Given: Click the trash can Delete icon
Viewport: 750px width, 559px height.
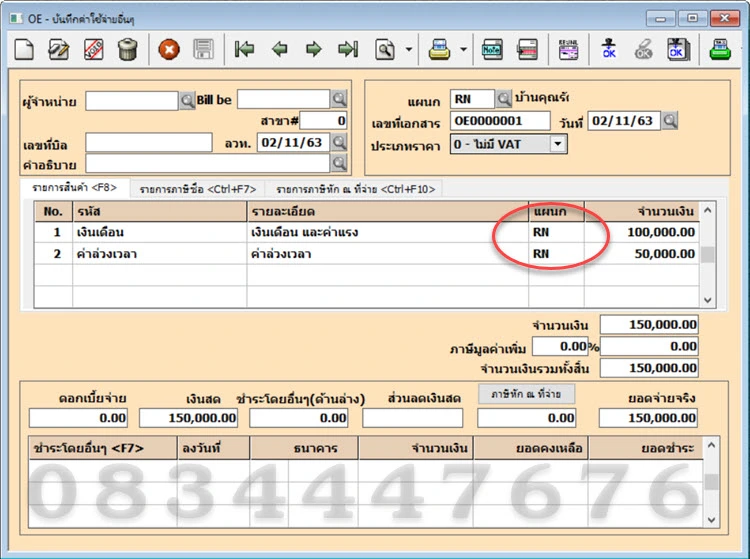Looking at the screenshot, I should tap(128, 49).
